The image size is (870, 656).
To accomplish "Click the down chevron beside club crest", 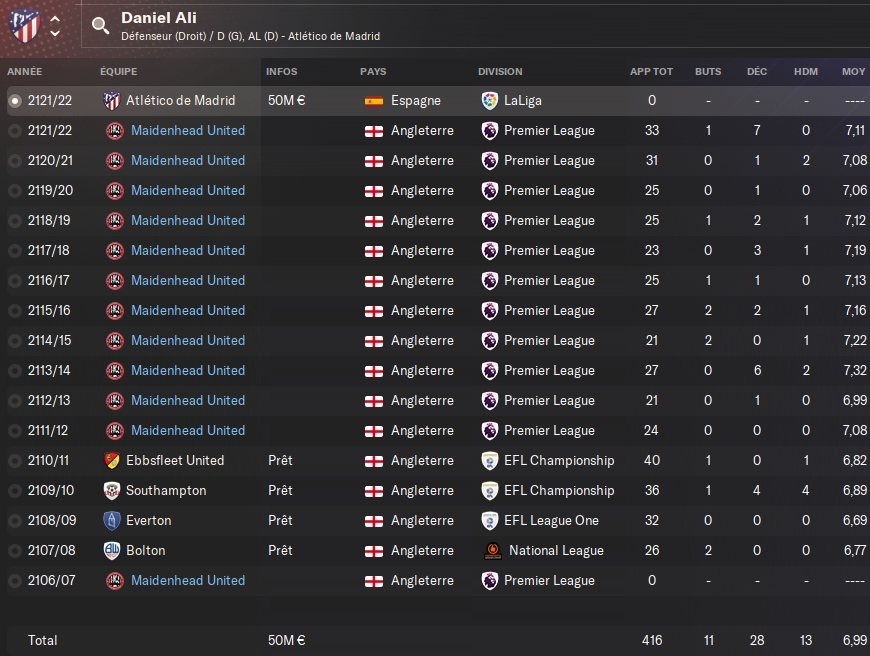I will tap(55, 33).
